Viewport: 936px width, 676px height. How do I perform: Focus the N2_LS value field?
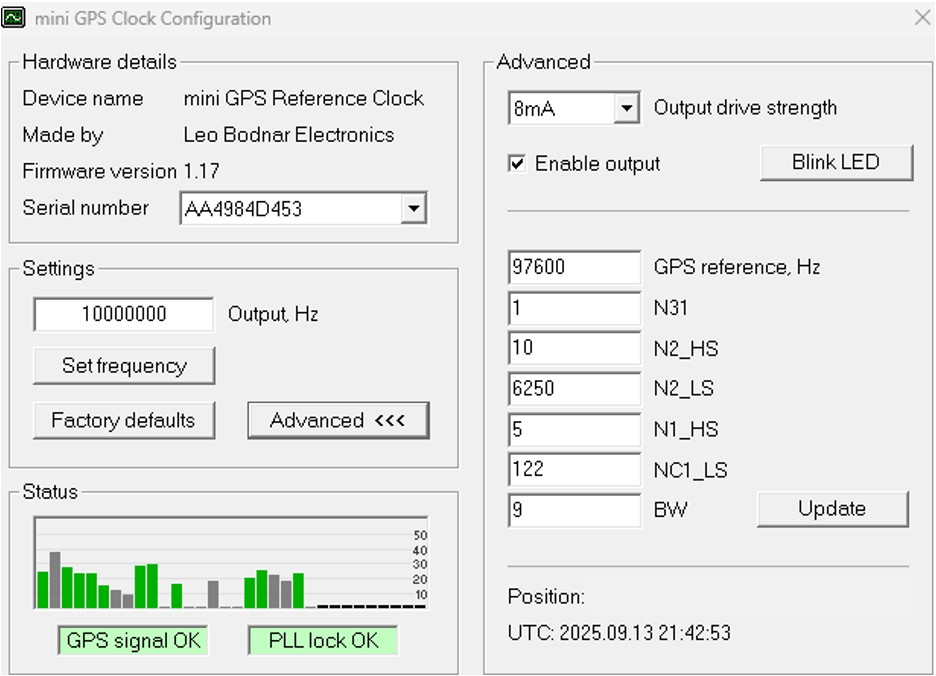[574, 389]
